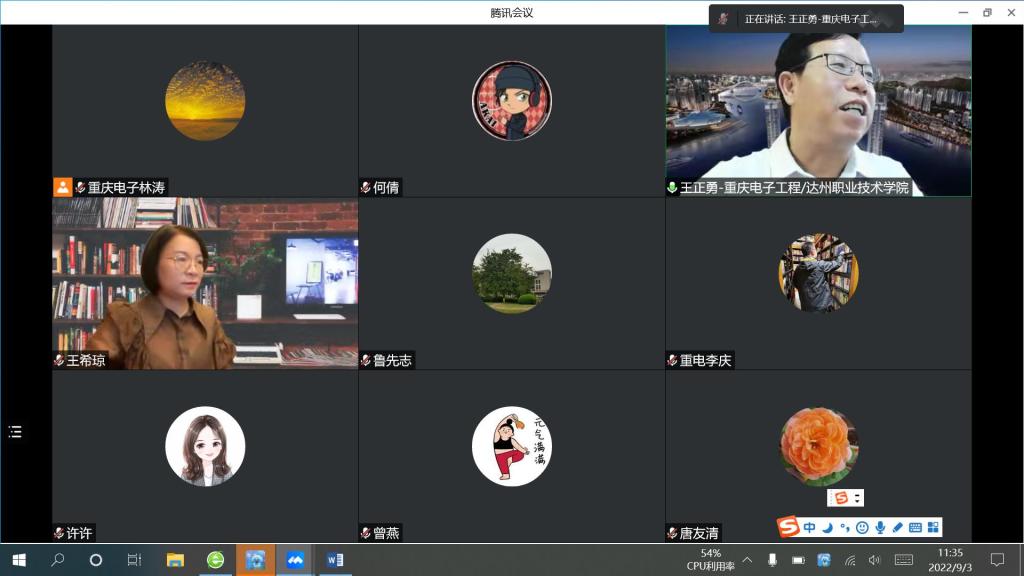Show hidden system tray icons

(x=746, y=560)
